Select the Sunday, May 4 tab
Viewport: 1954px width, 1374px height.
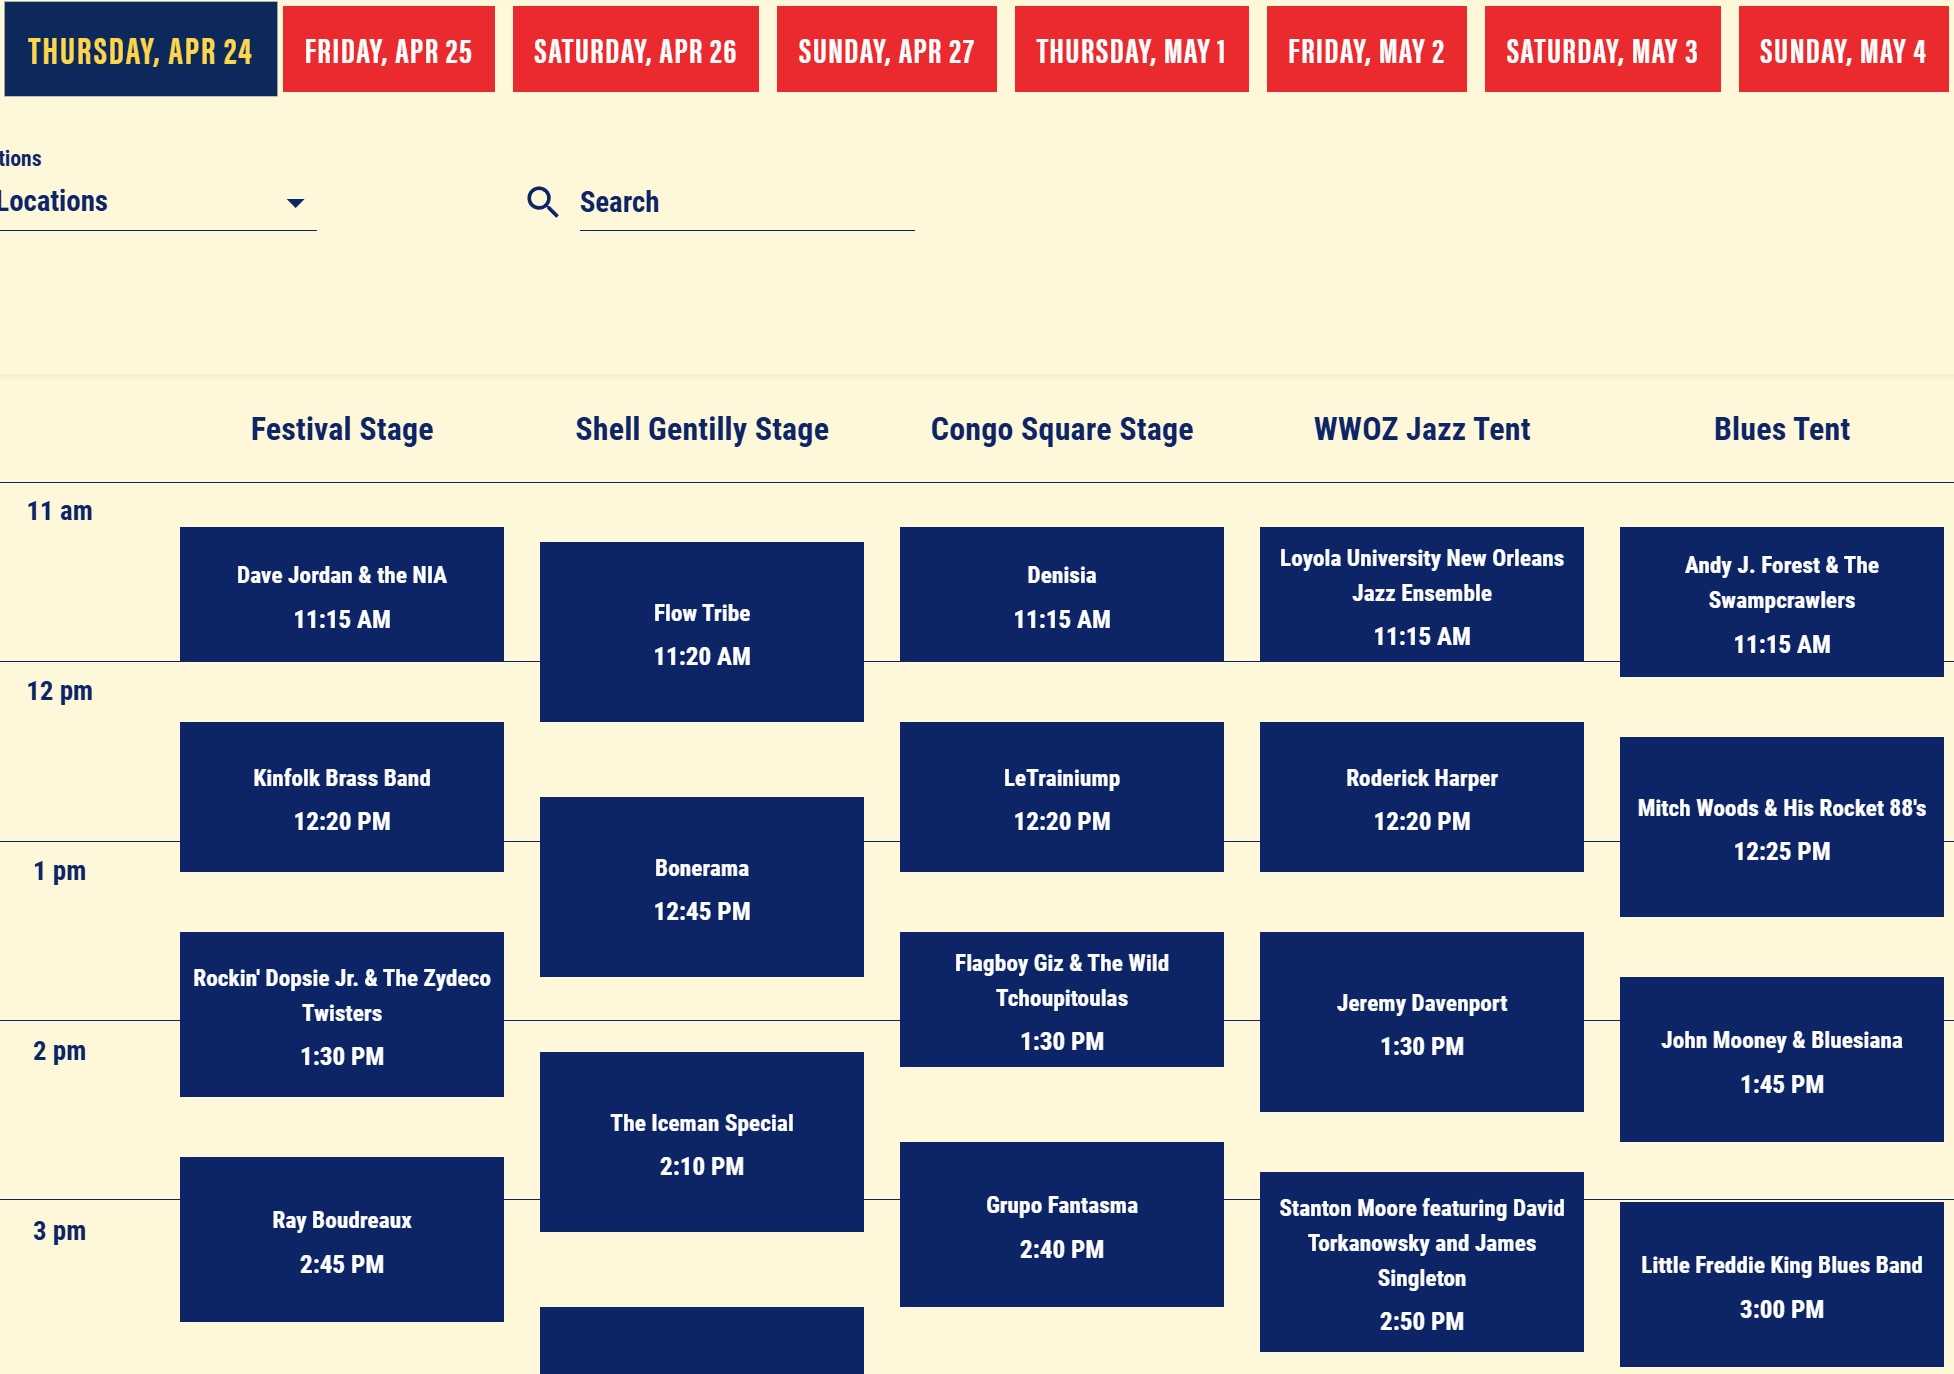(x=1843, y=51)
